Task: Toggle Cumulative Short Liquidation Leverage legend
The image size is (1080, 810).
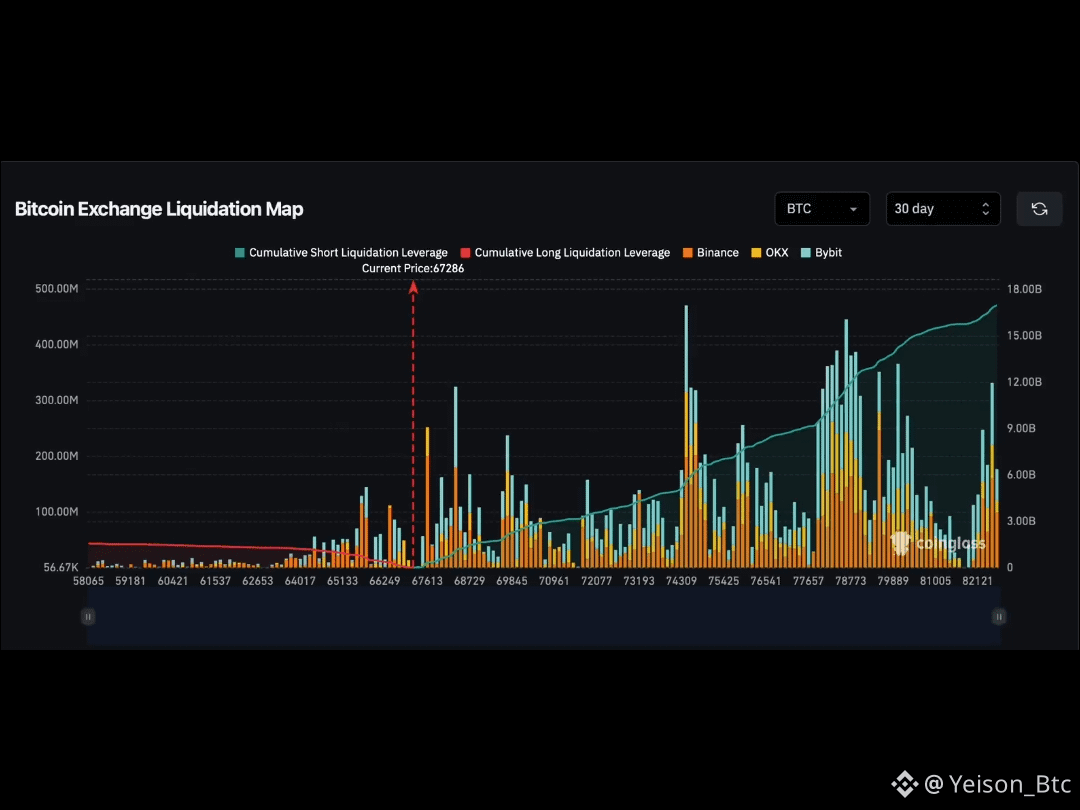Action: 341,253
